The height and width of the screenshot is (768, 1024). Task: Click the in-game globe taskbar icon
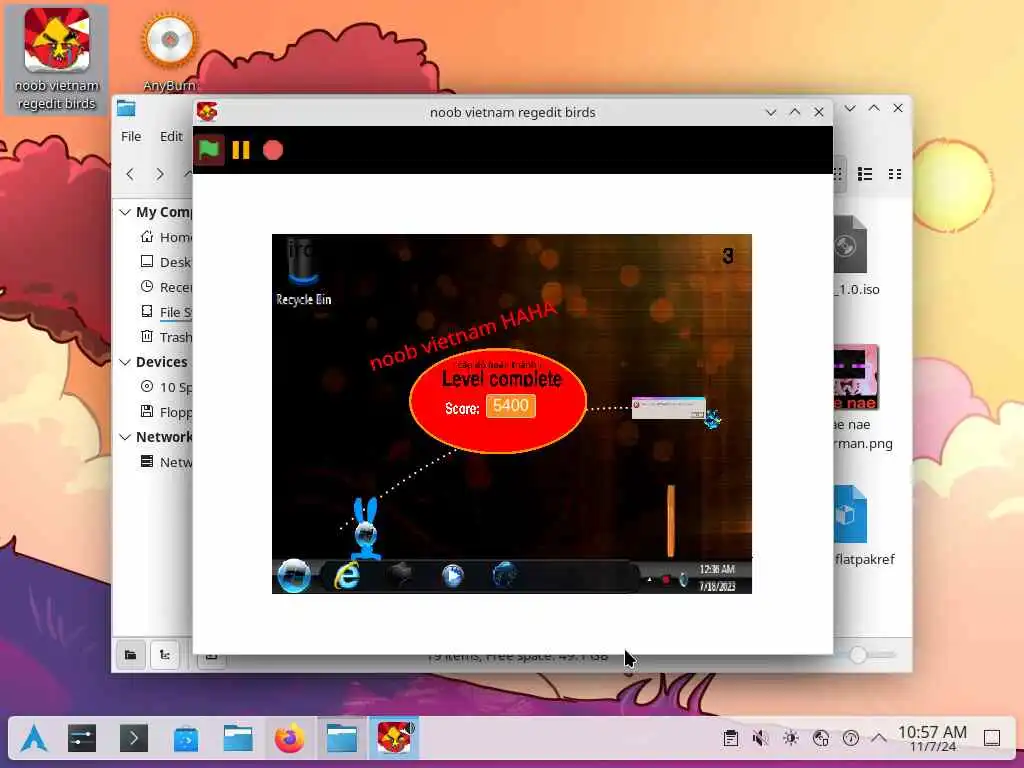(x=504, y=576)
